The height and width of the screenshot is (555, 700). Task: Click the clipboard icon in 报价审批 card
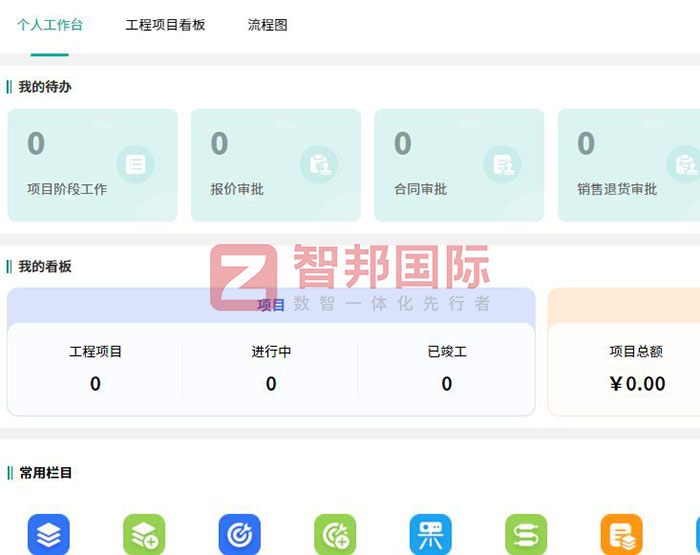coord(319,164)
